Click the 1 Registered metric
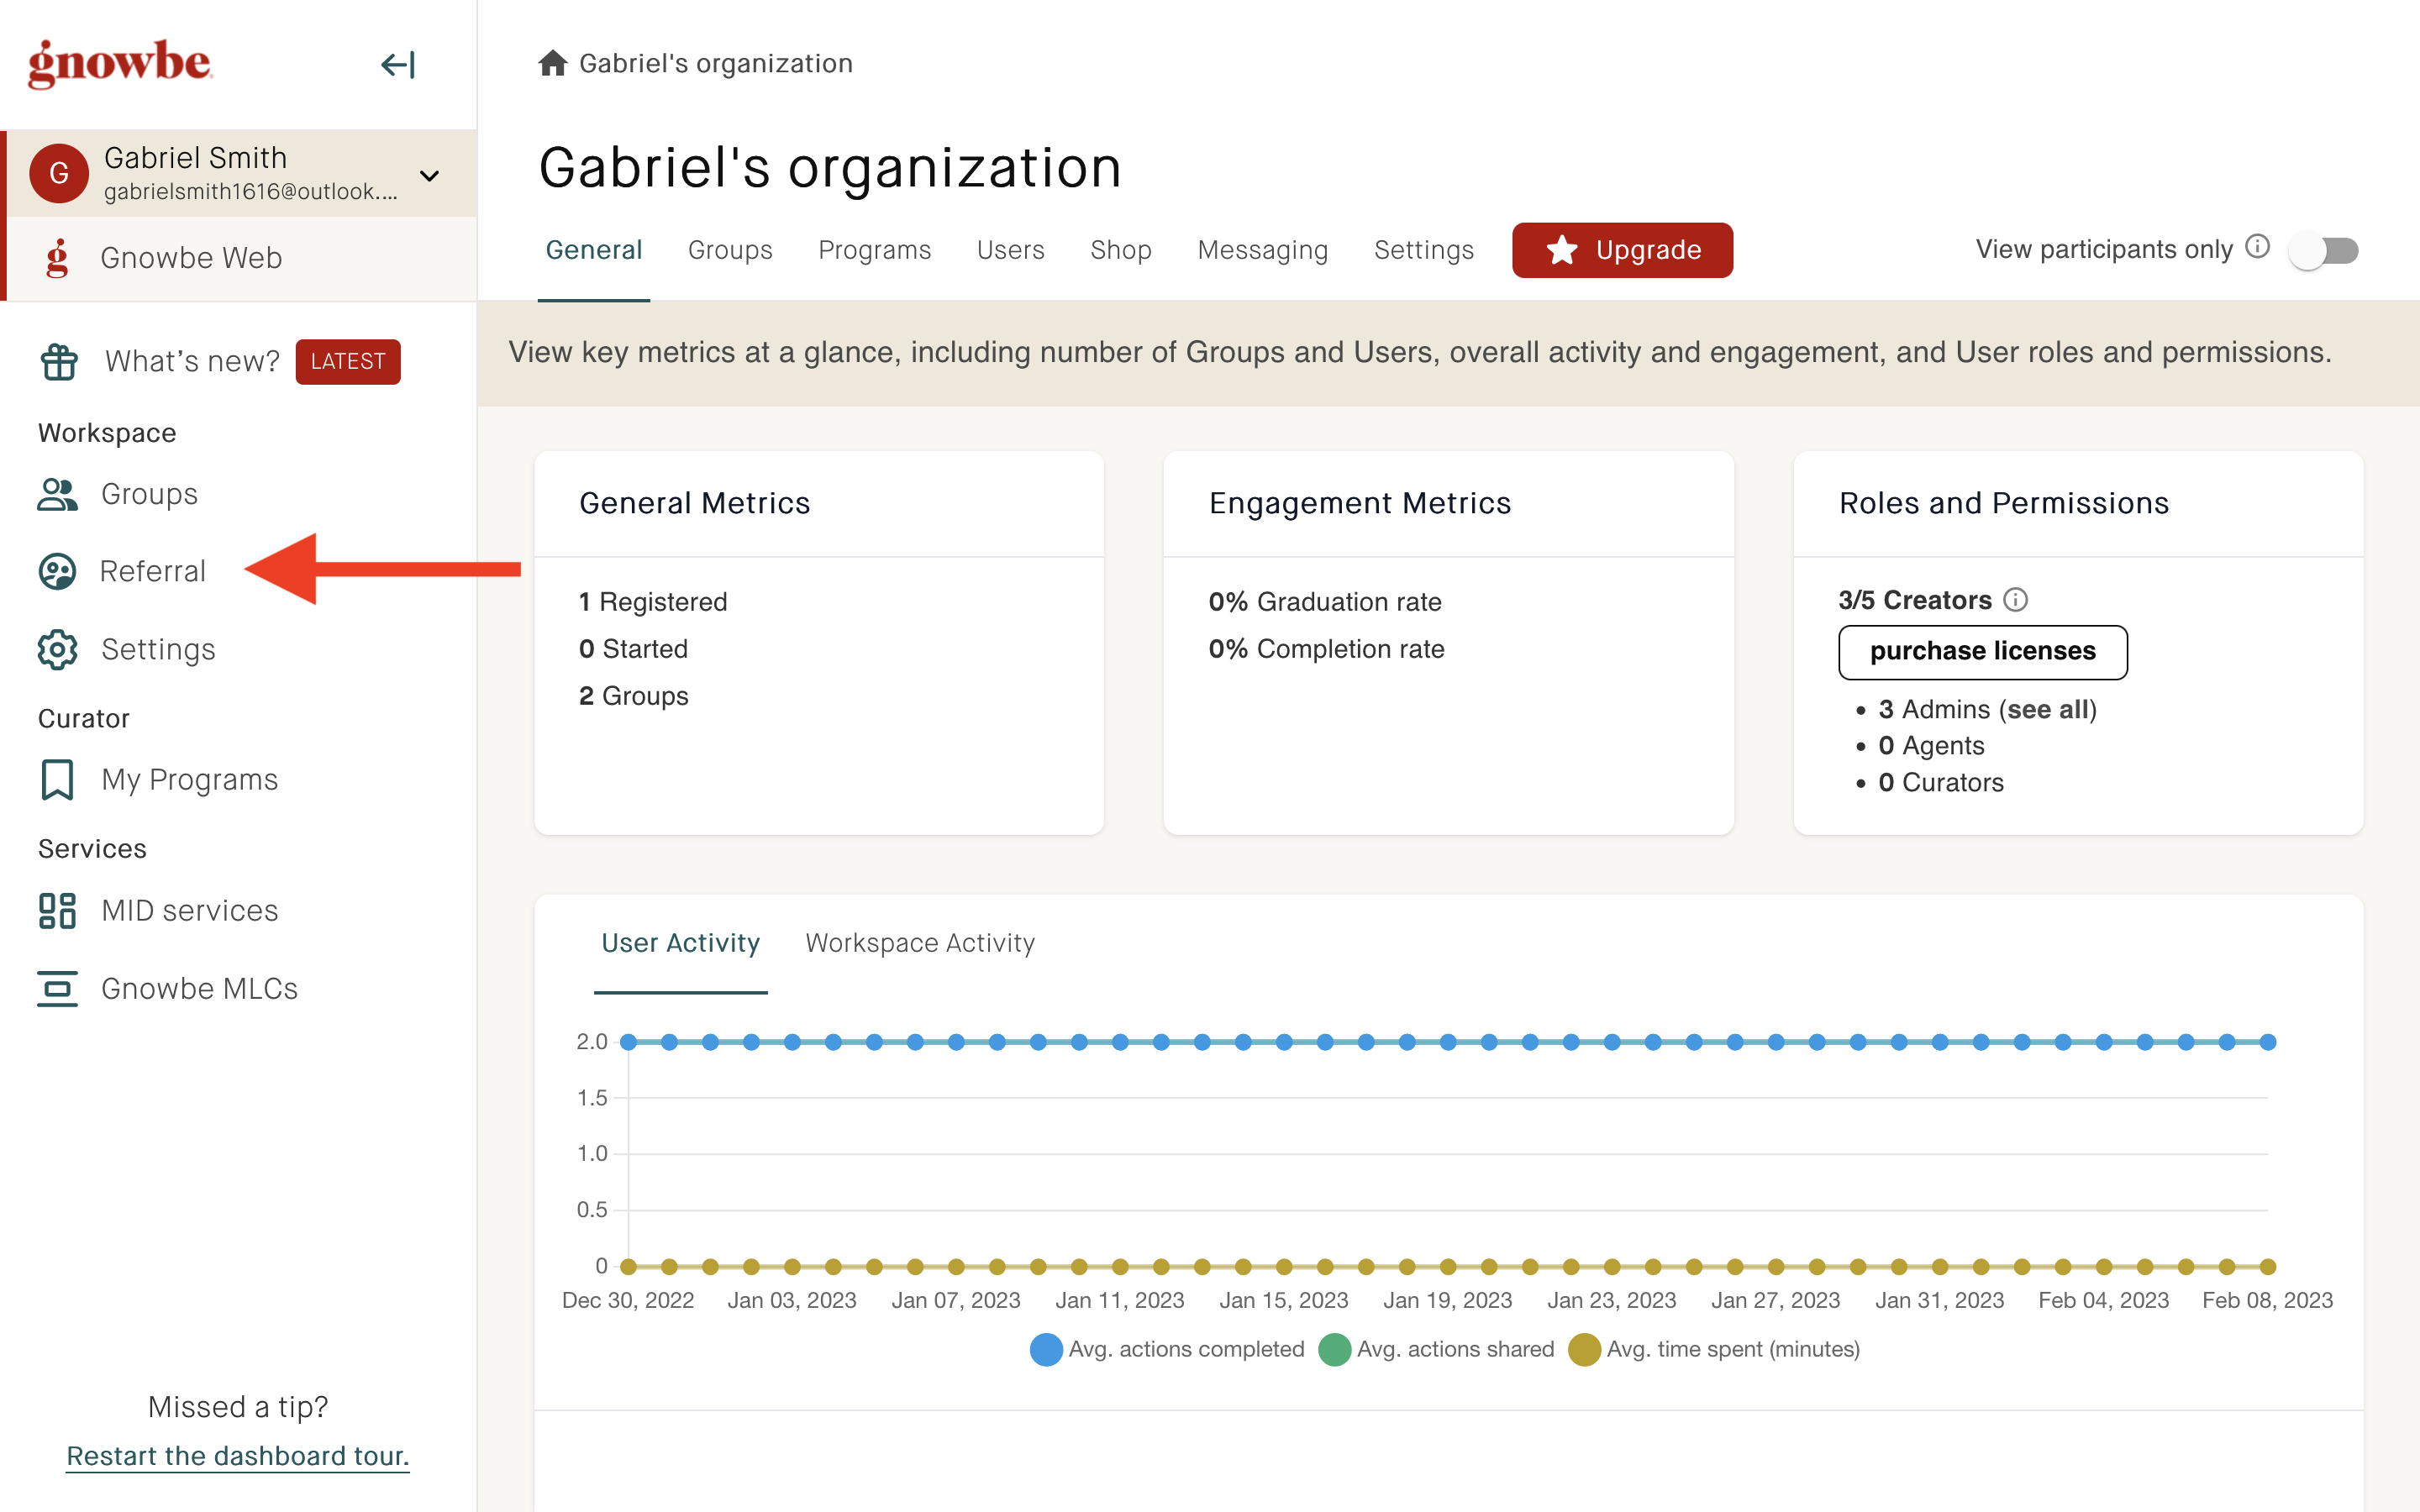The image size is (2420, 1512). pos(653,602)
